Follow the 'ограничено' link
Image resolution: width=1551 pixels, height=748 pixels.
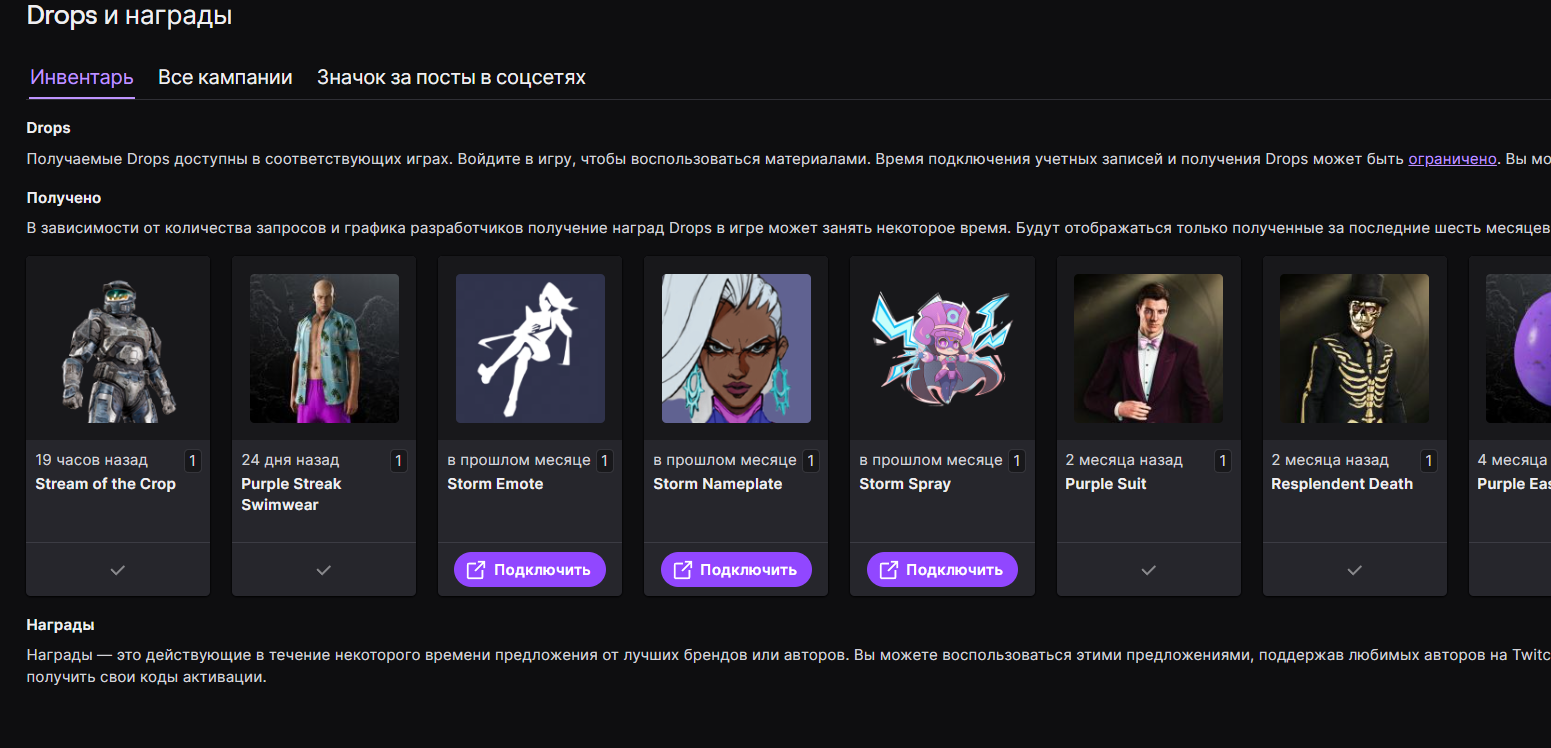click(x=1453, y=158)
